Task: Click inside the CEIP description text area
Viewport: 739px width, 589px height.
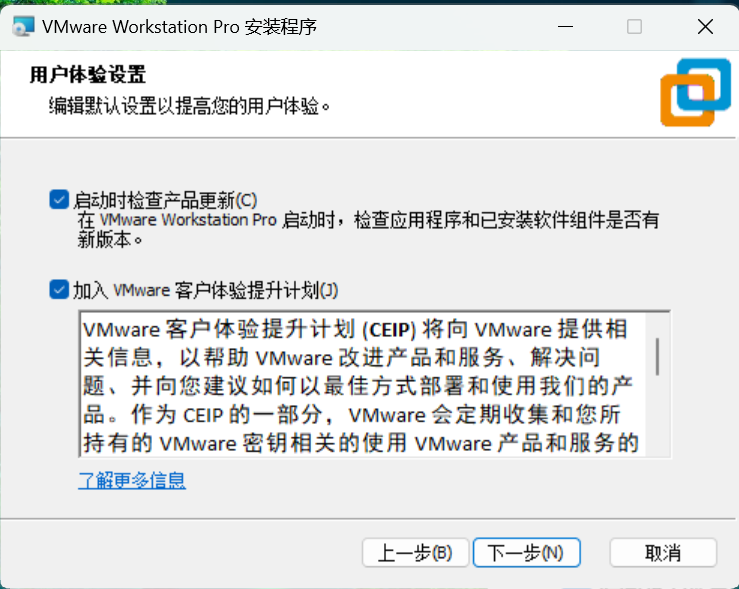Action: point(362,384)
